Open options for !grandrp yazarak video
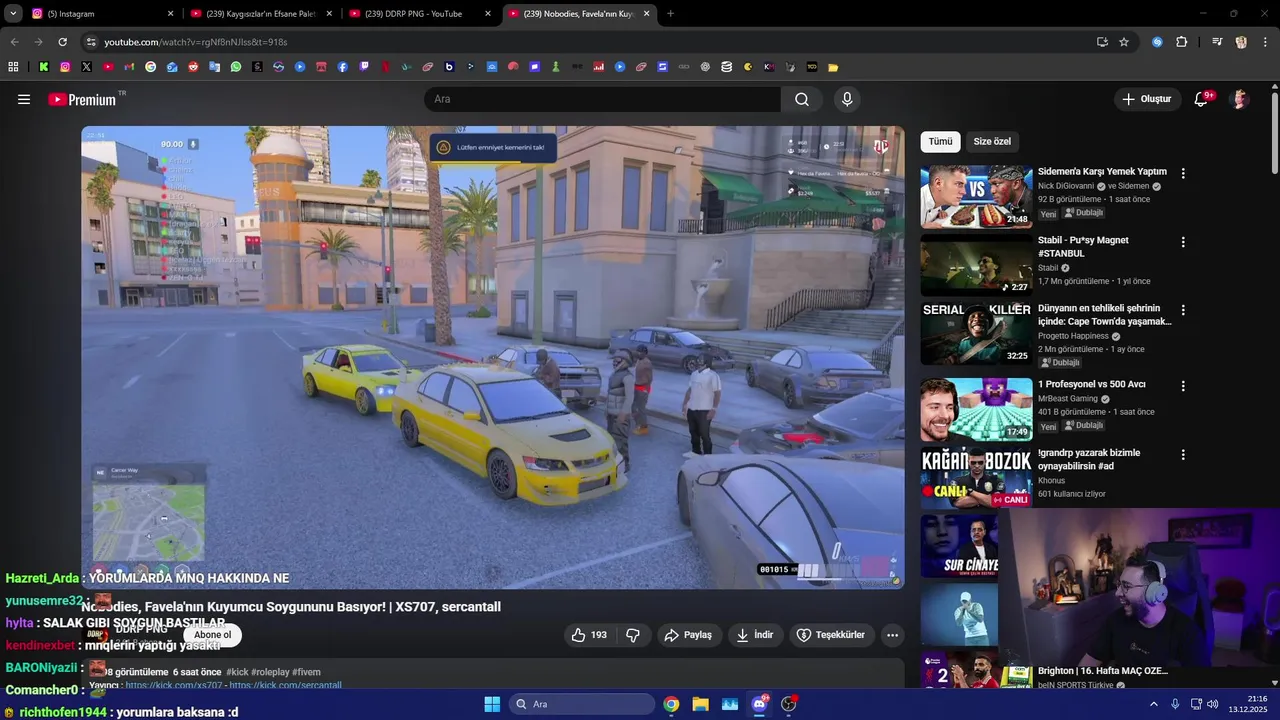This screenshot has height=720, width=1280. [x=1183, y=454]
